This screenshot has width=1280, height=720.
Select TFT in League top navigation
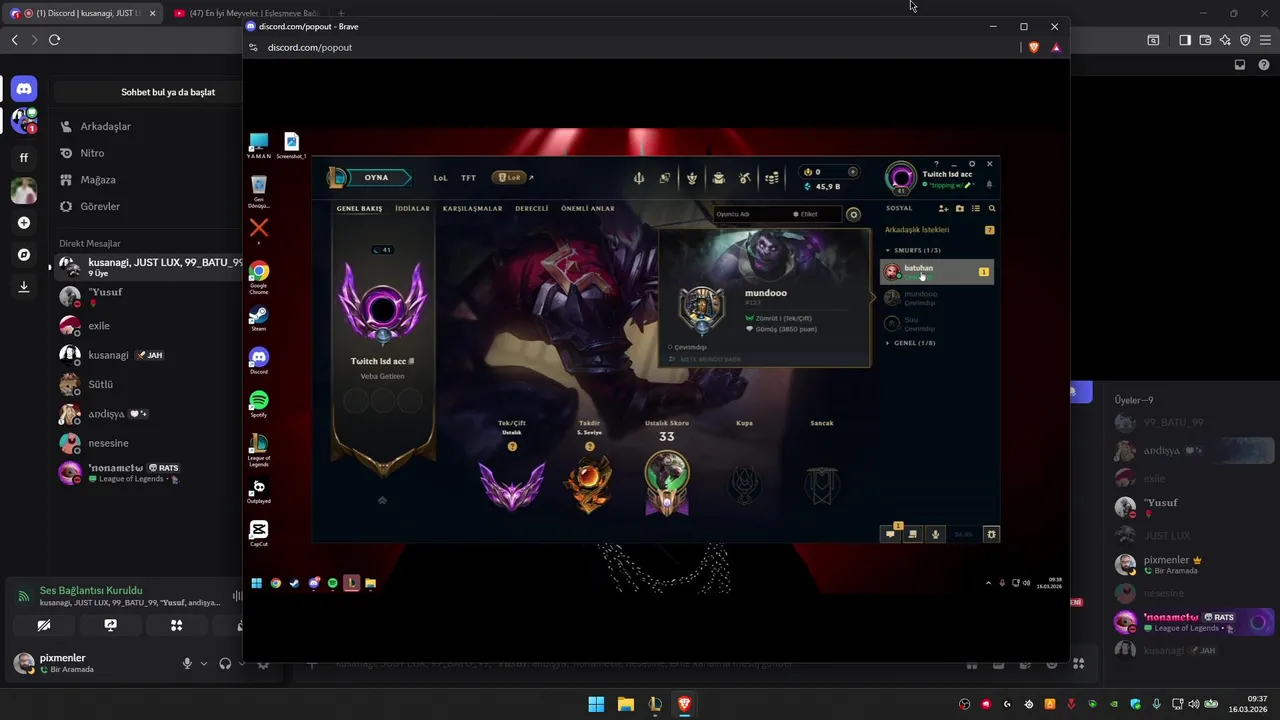(x=468, y=178)
